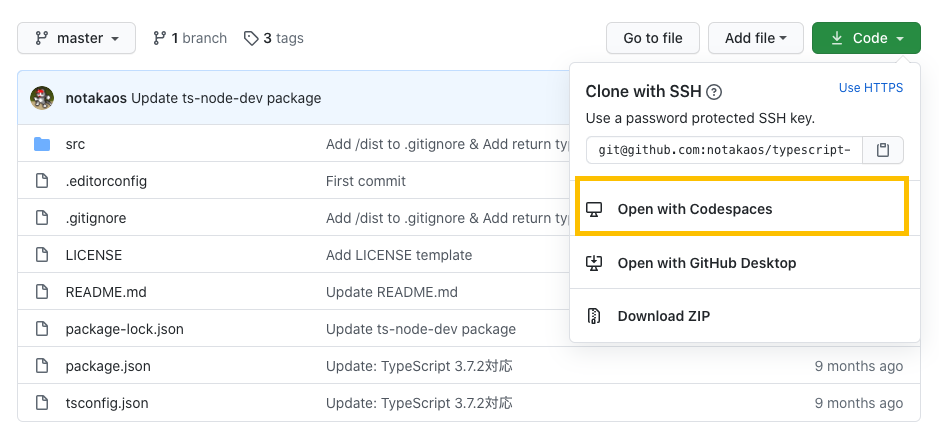Viewport: 939px width, 430px height.
Task: Open the 3 tags link
Action: point(274,38)
